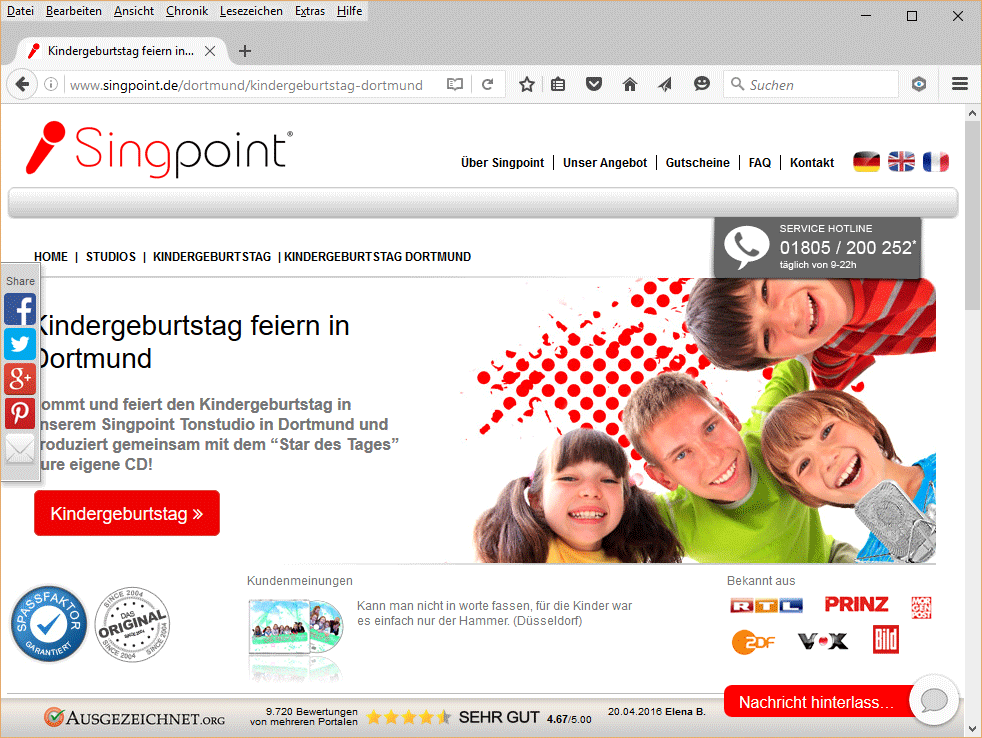Click the five-star rating display
This screenshot has height=738, width=982.
[x=408, y=717]
